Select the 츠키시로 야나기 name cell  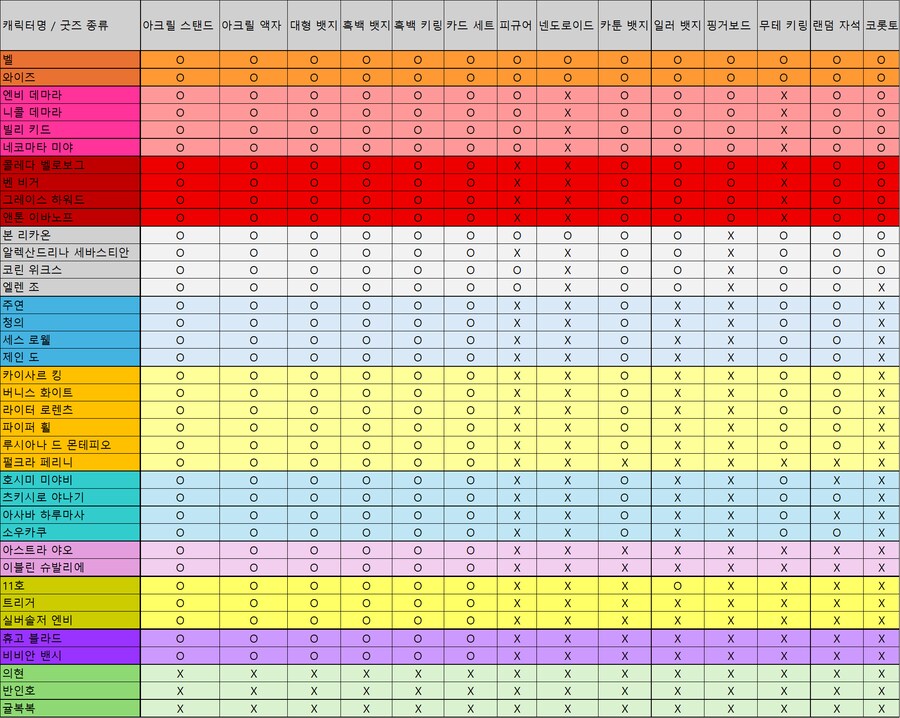pos(70,497)
